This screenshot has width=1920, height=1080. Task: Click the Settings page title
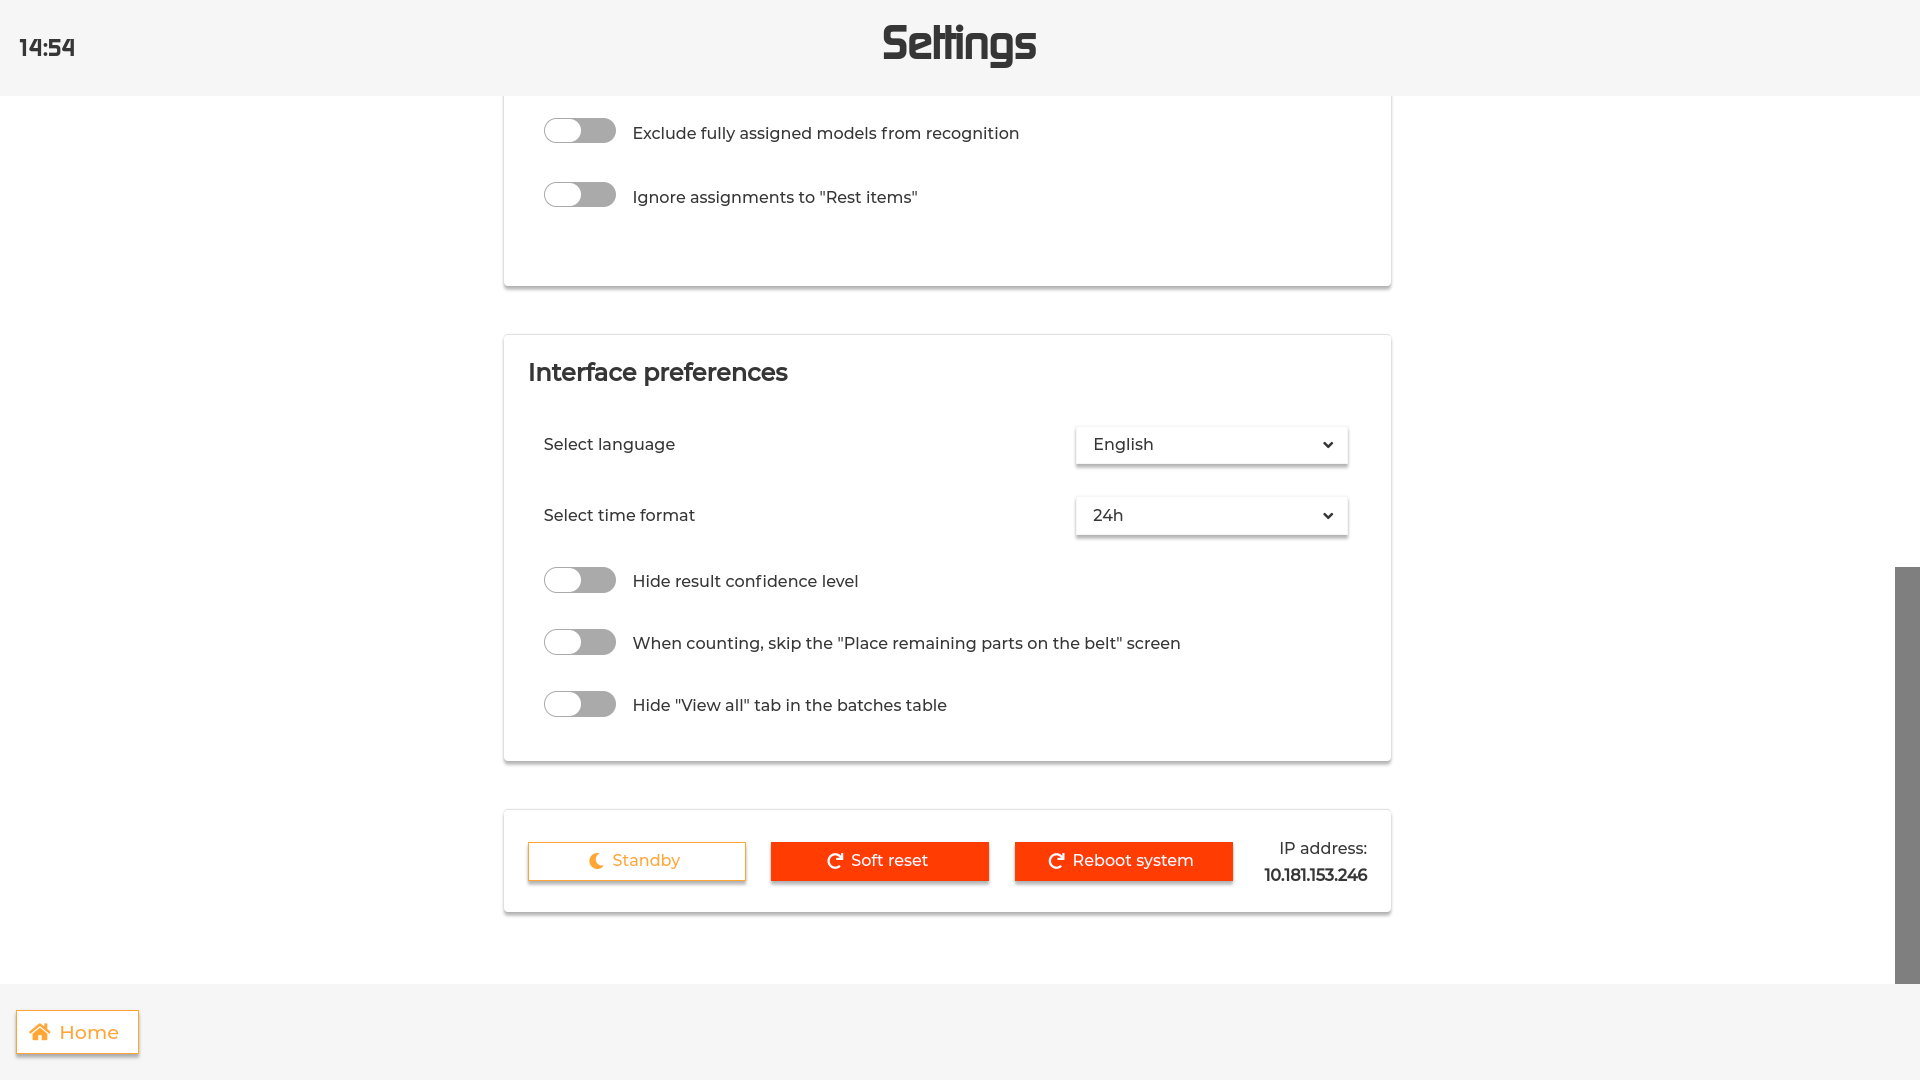(x=959, y=44)
